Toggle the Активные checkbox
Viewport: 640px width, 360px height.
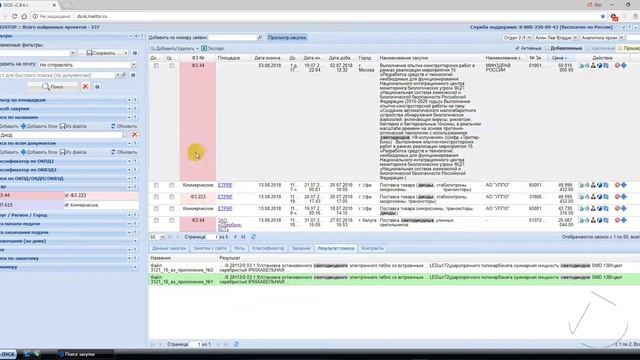coord(517,48)
